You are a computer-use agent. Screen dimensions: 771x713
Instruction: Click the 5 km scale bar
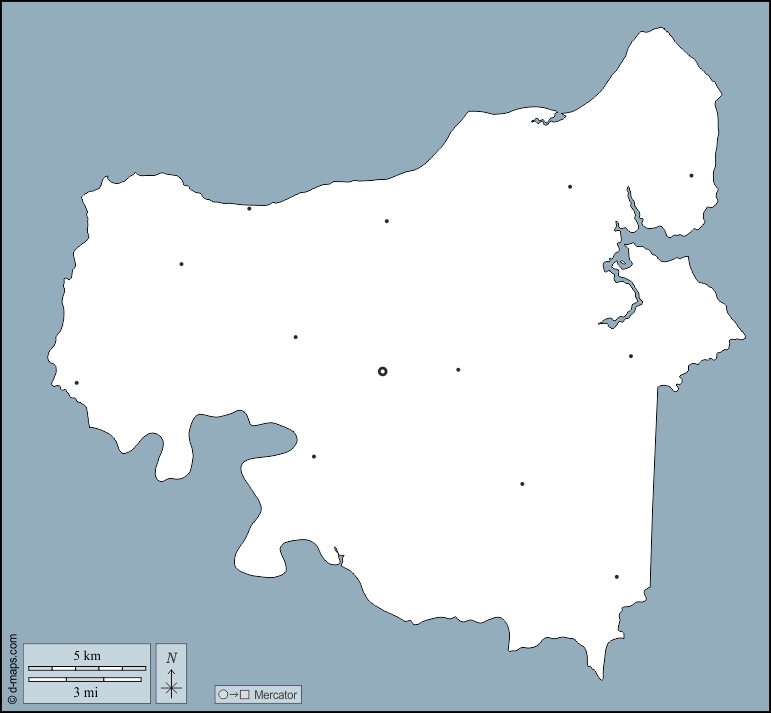[87, 667]
